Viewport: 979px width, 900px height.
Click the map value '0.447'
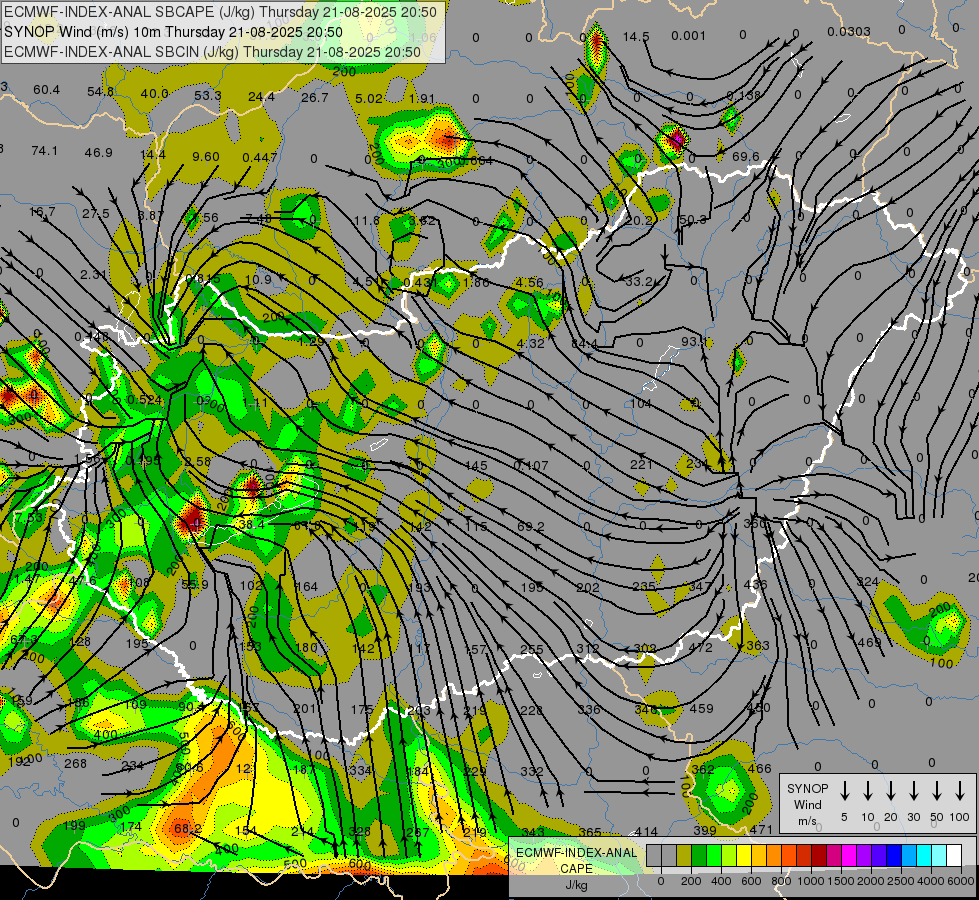pos(260,157)
